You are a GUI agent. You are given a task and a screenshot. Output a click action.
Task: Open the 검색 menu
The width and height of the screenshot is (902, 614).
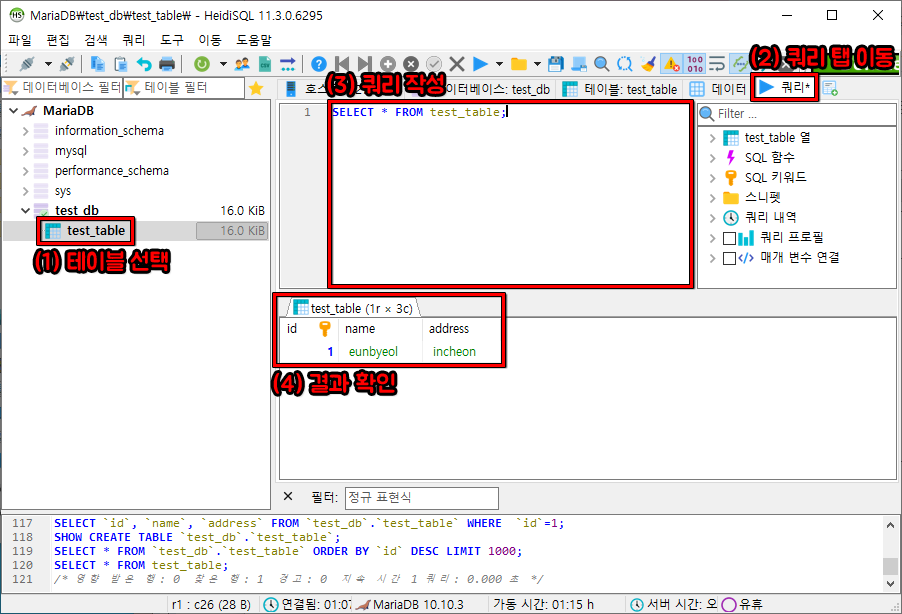click(95, 40)
